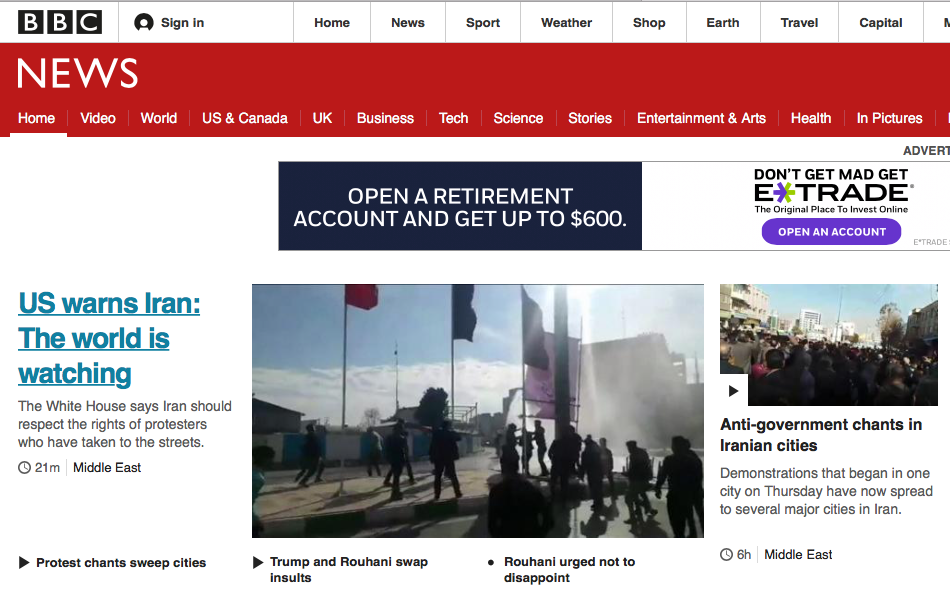Open headline US warns Iran: The world is watching
This screenshot has height=601, width=950.
pyautogui.click(x=109, y=338)
